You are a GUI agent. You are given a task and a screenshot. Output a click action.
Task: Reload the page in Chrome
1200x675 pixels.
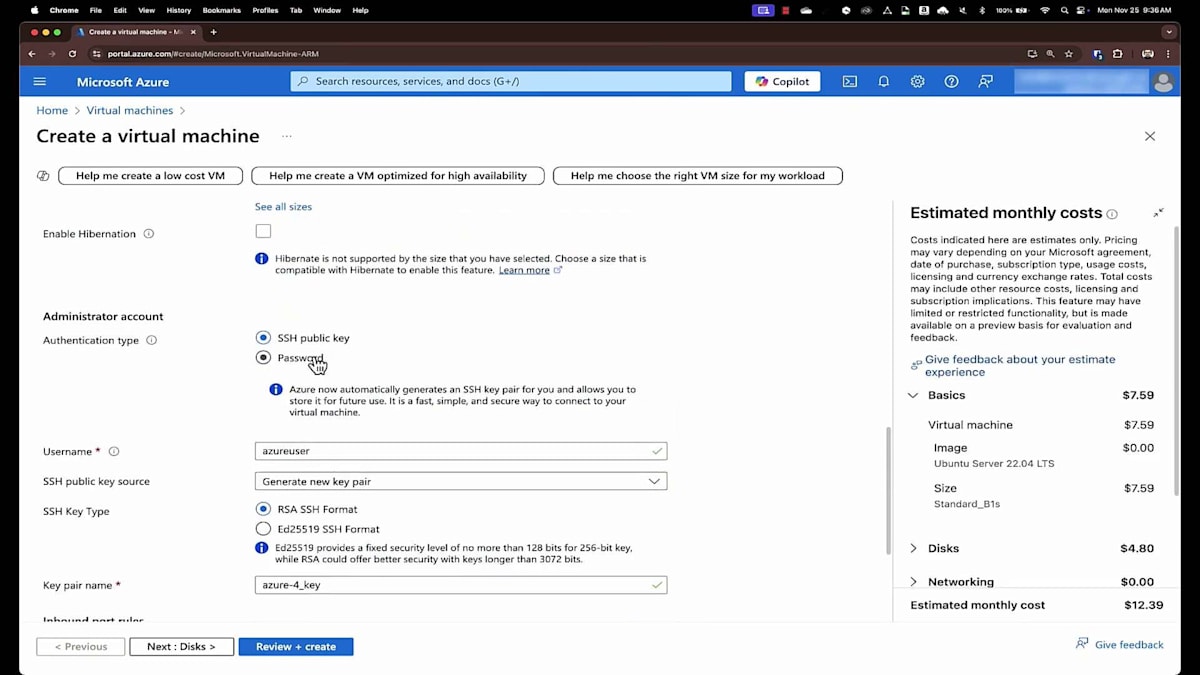(x=72, y=54)
